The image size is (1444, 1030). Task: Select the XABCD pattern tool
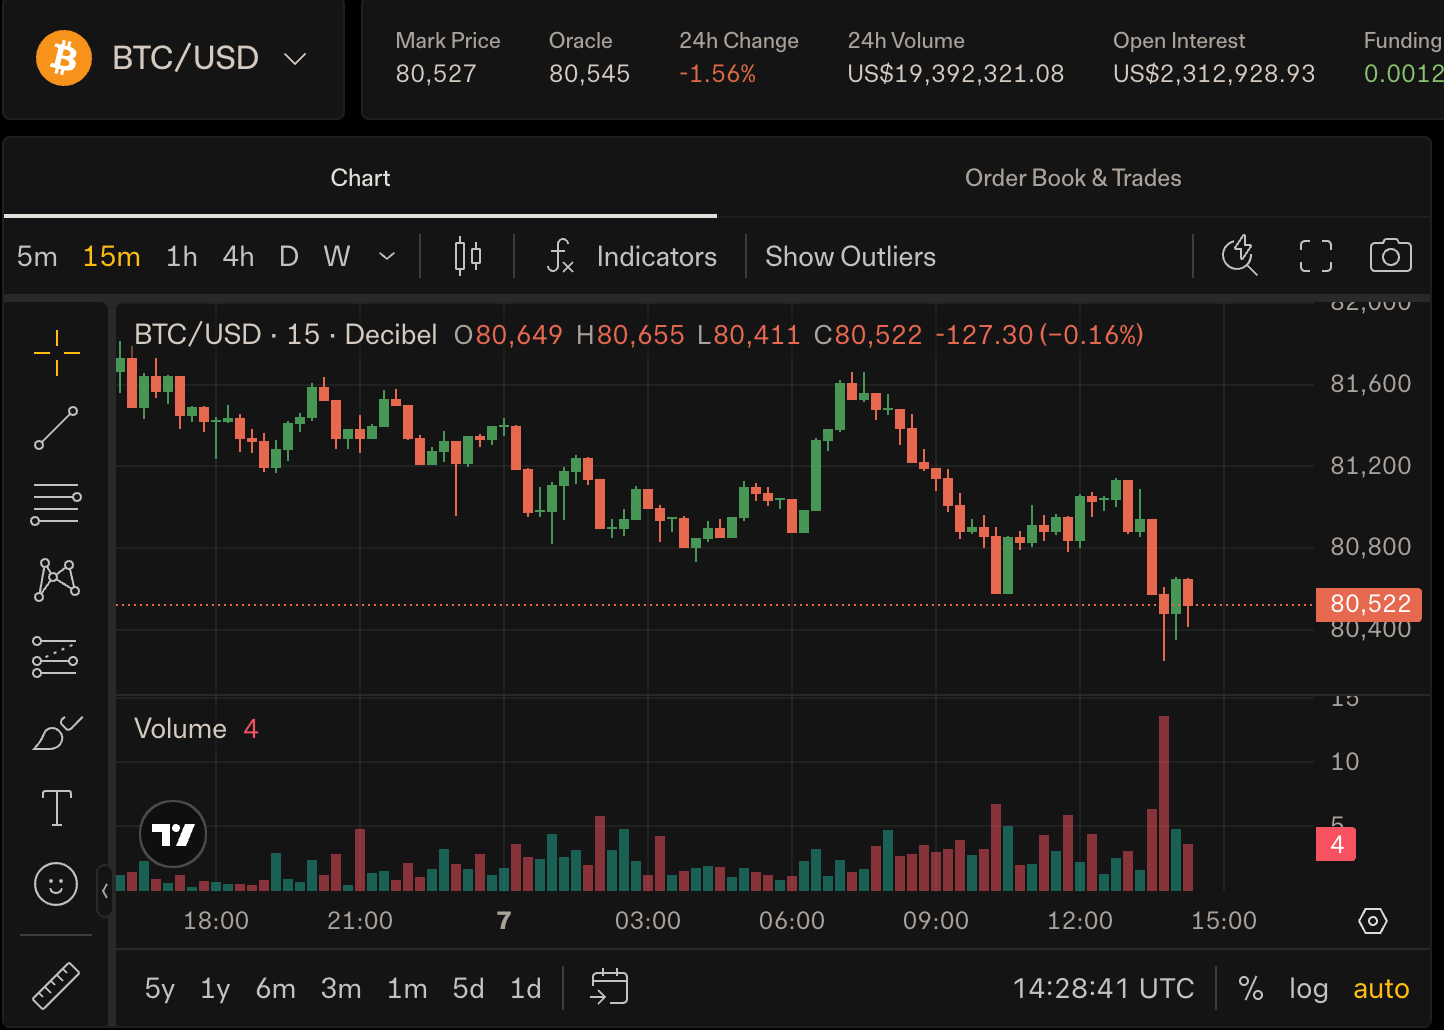[x=57, y=580]
